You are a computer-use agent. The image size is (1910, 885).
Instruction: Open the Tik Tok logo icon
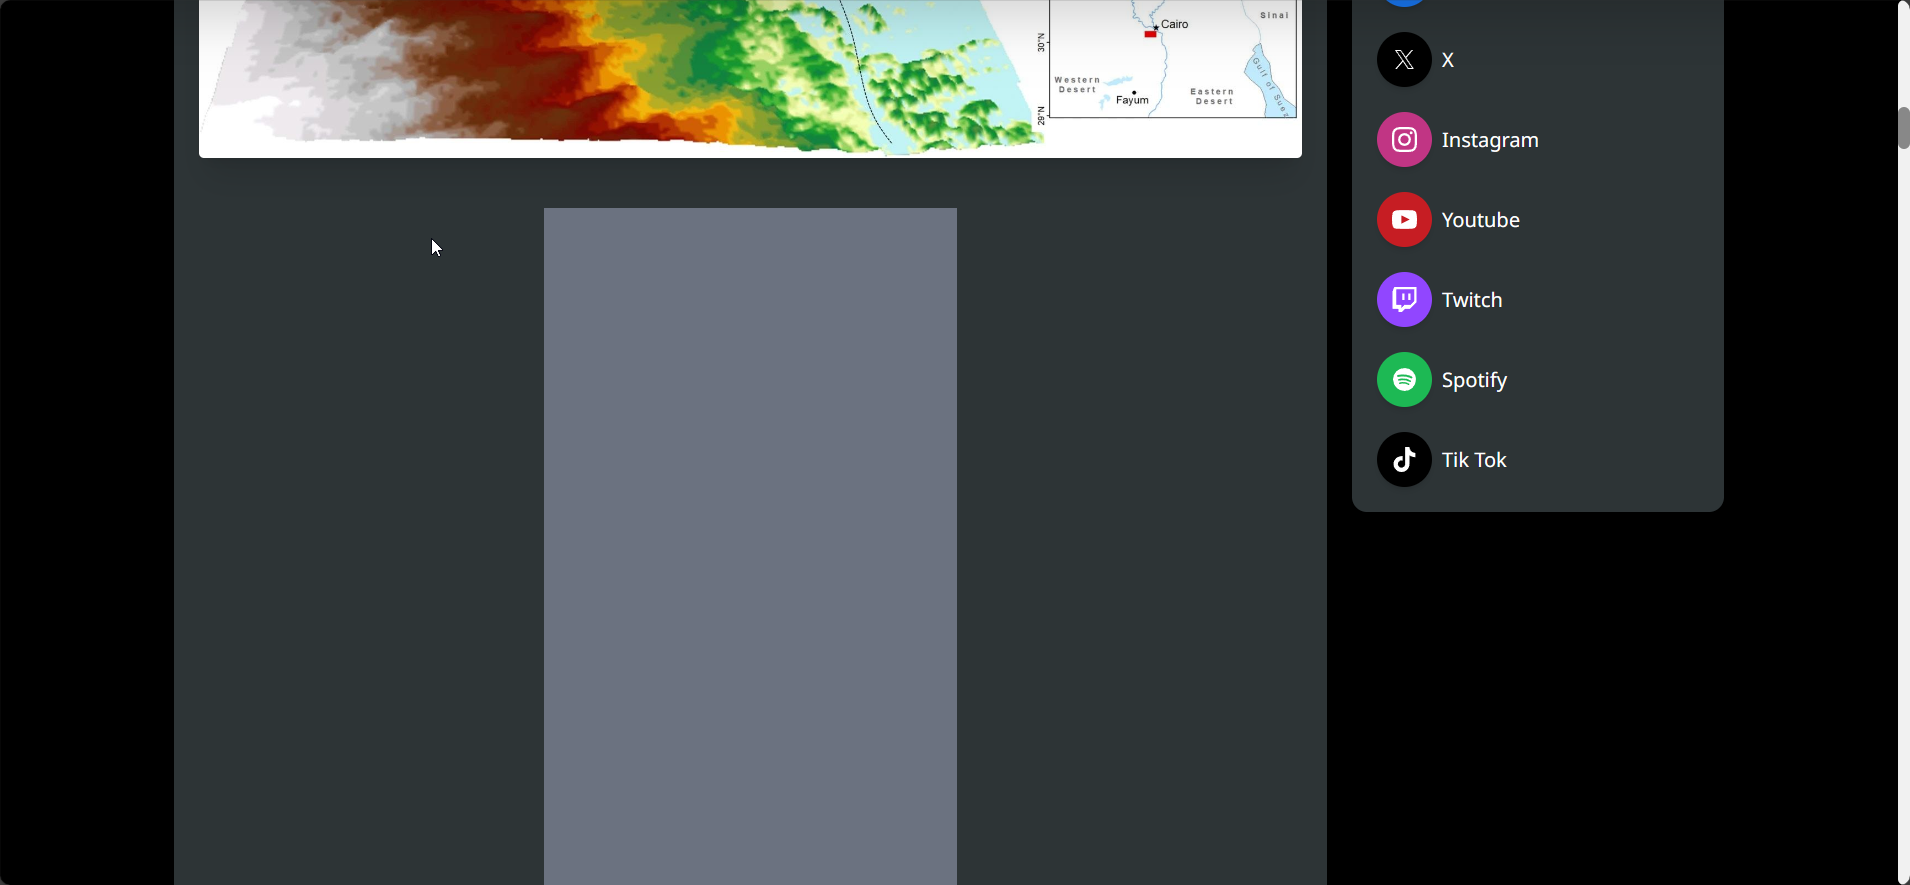coord(1404,460)
